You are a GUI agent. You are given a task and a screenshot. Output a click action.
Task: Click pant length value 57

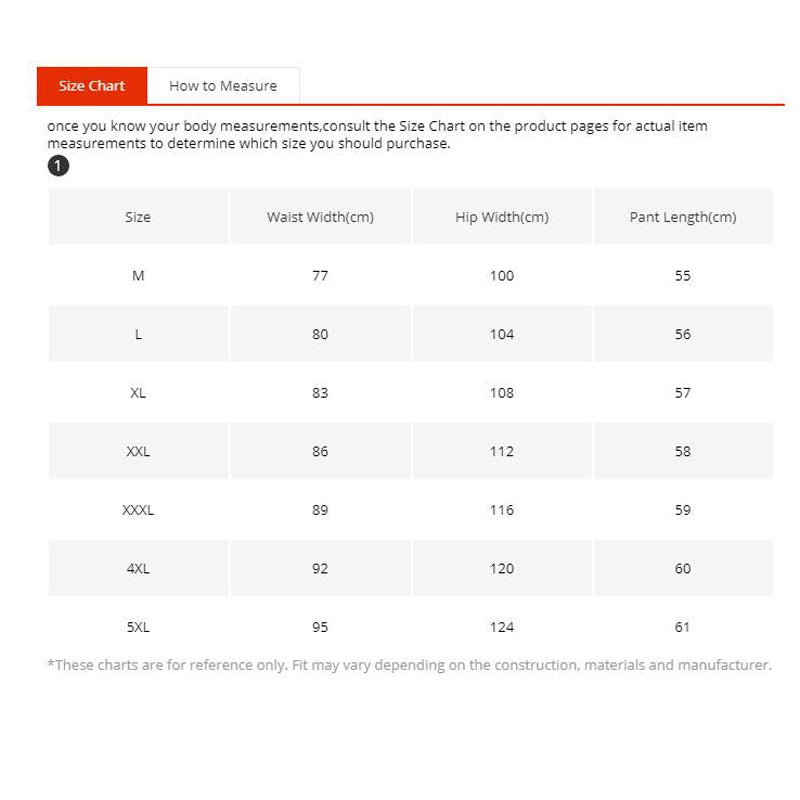click(683, 393)
